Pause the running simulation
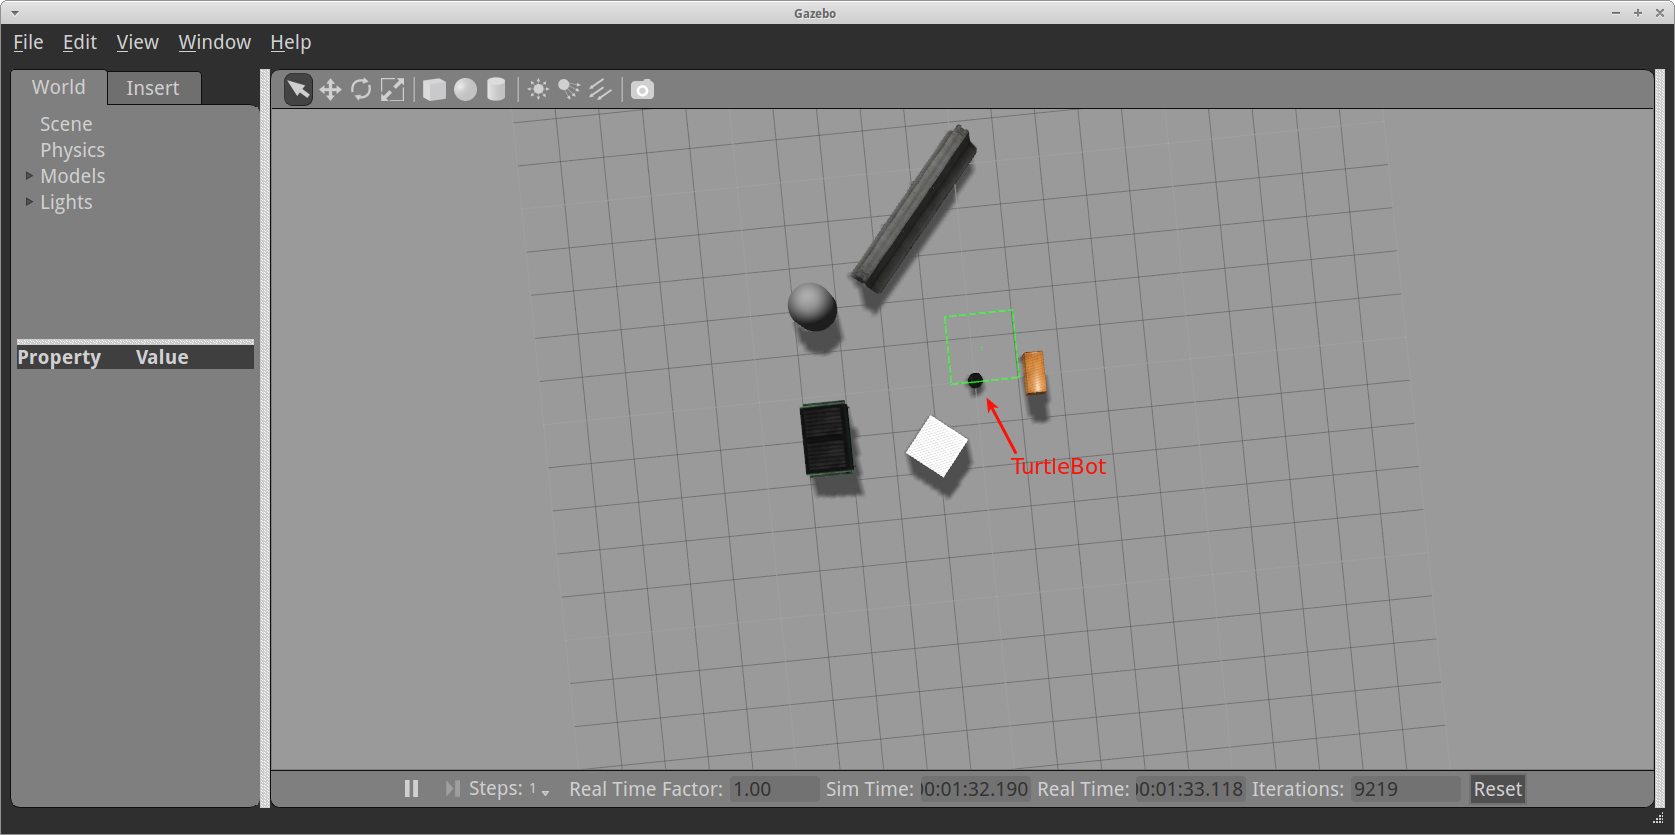Screen dimensions: 1675x835 pos(411,789)
